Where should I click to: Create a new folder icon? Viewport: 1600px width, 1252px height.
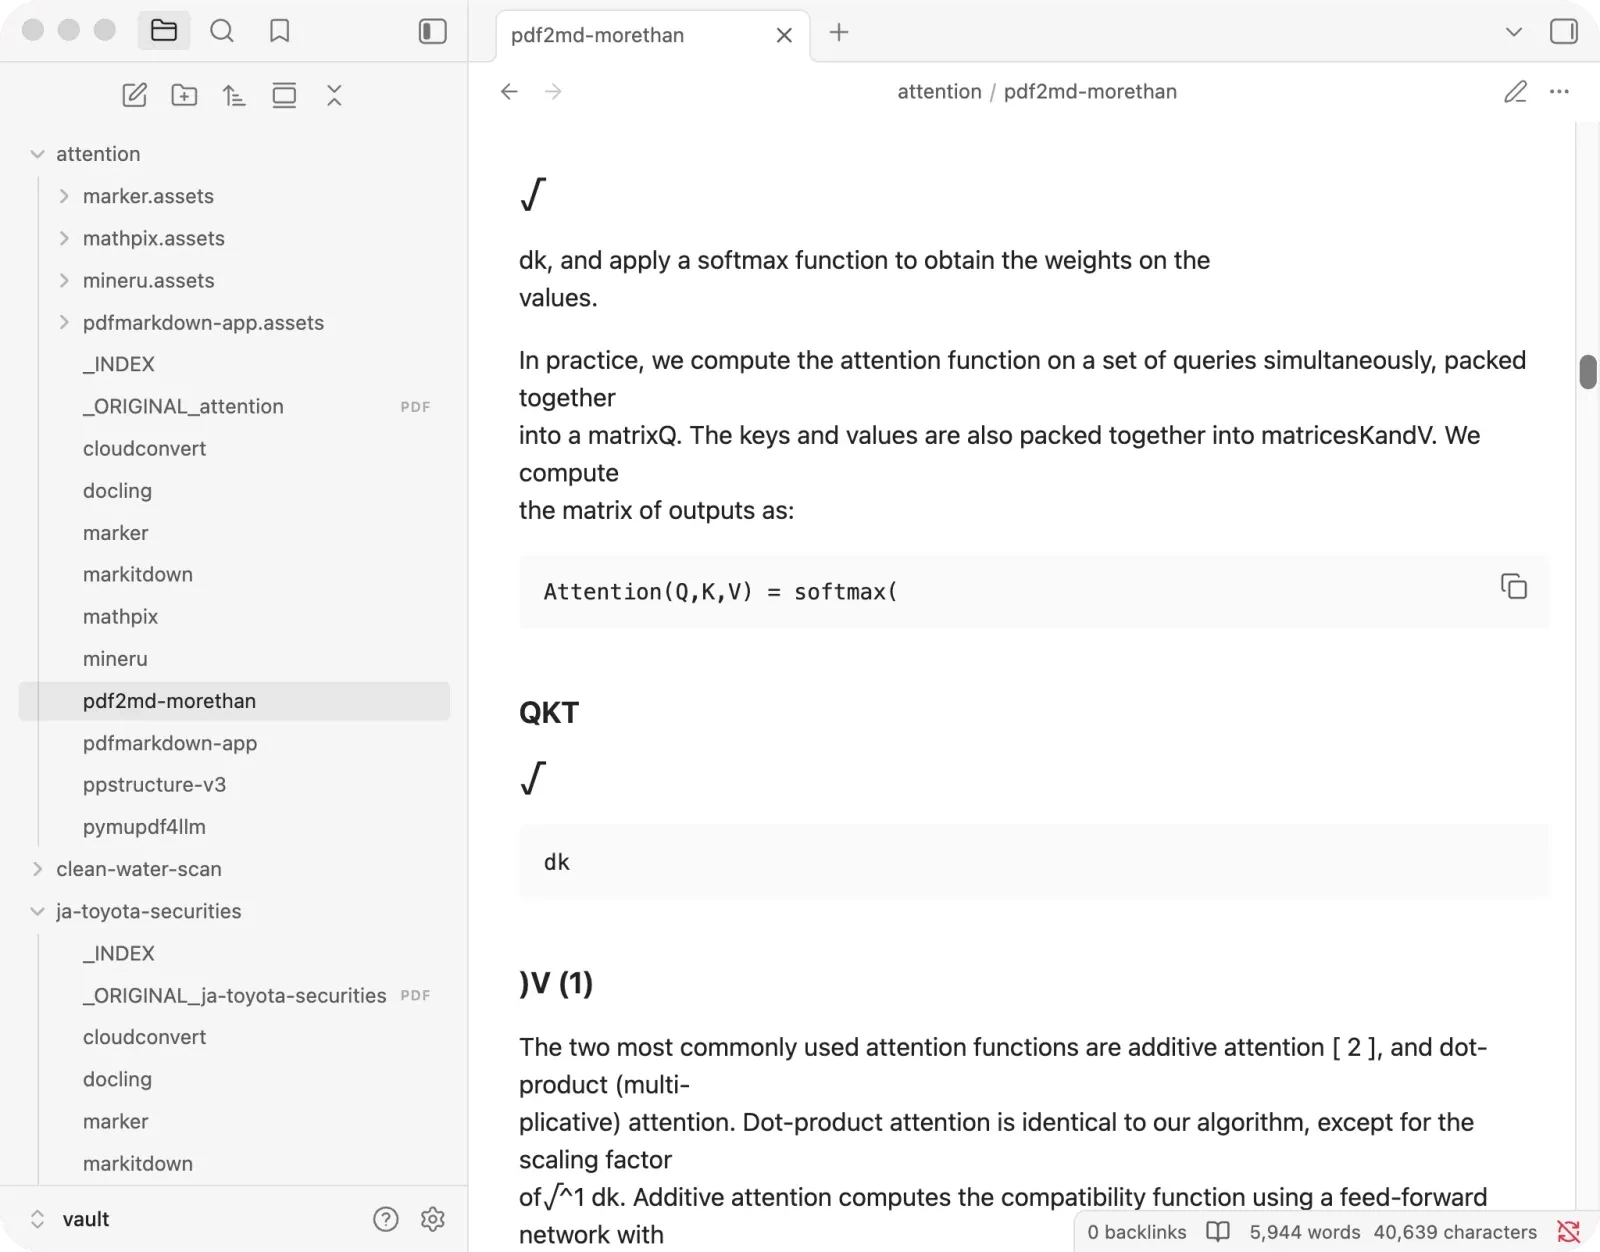pos(184,95)
